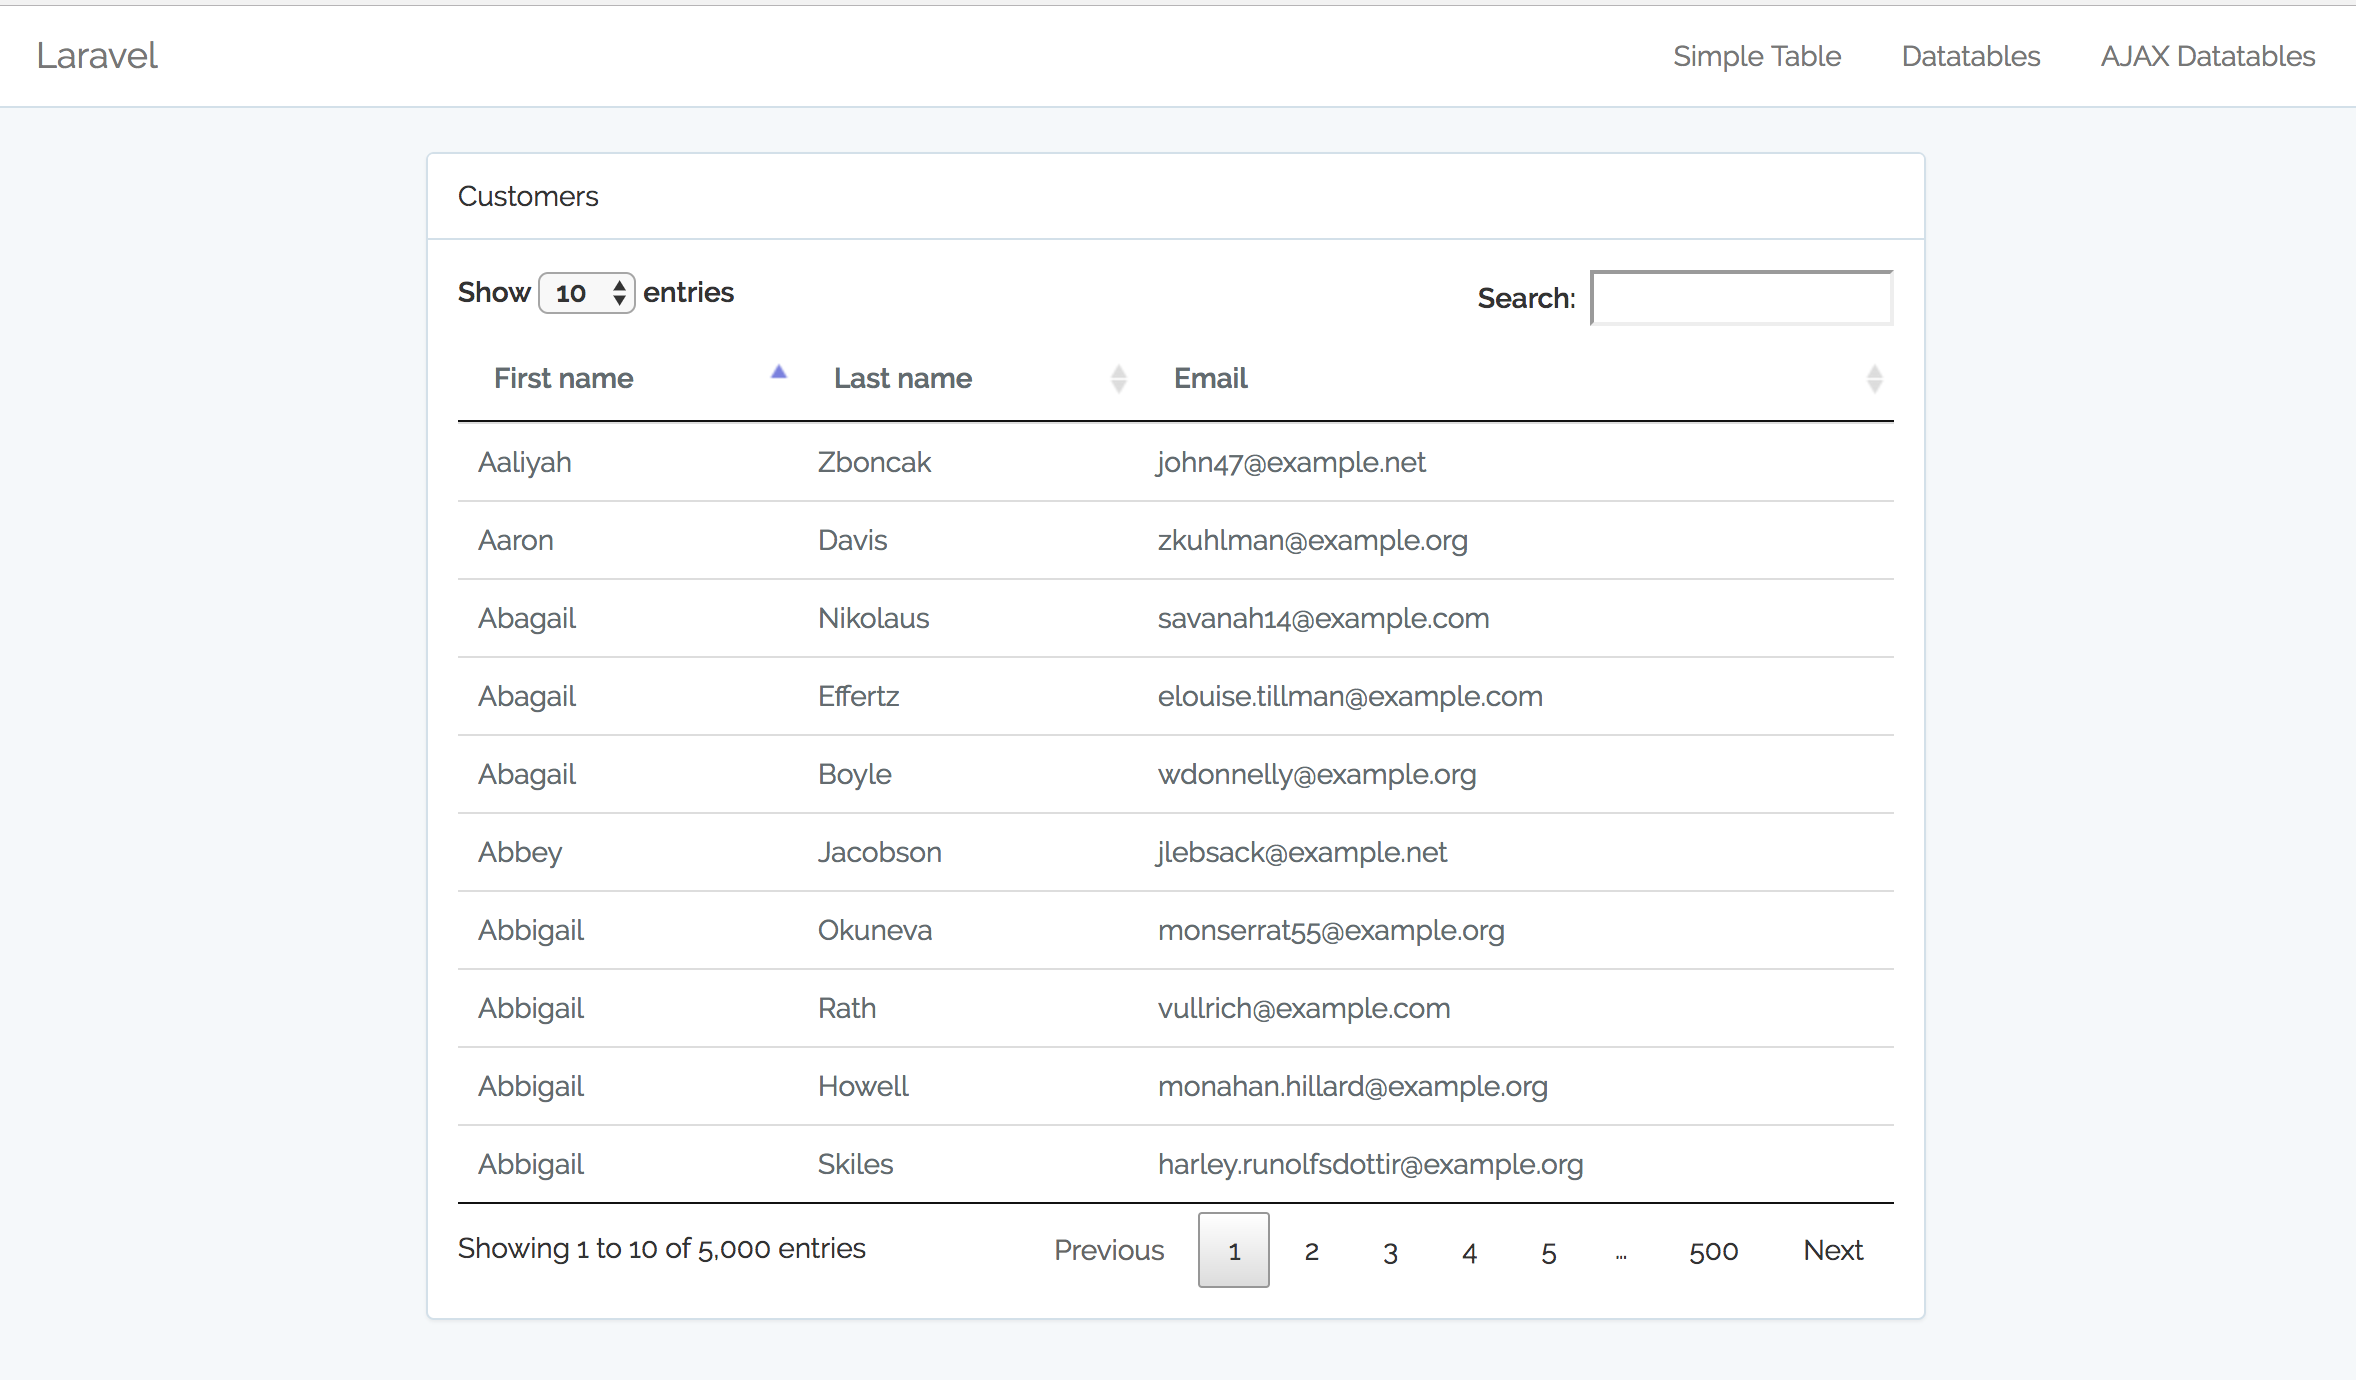The height and width of the screenshot is (1380, 2356).
Task: Click into the Search input field
Action: point(1741,298)
